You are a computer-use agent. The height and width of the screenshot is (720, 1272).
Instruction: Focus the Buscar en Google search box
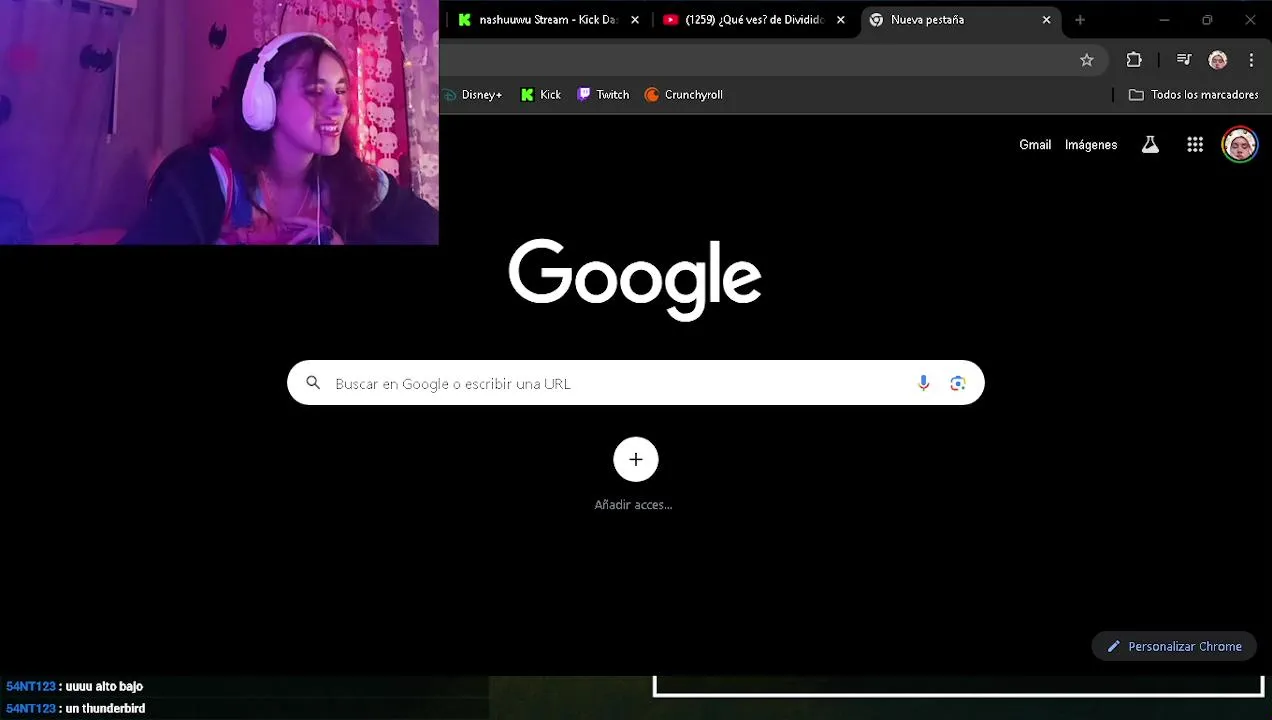point(636,383)
